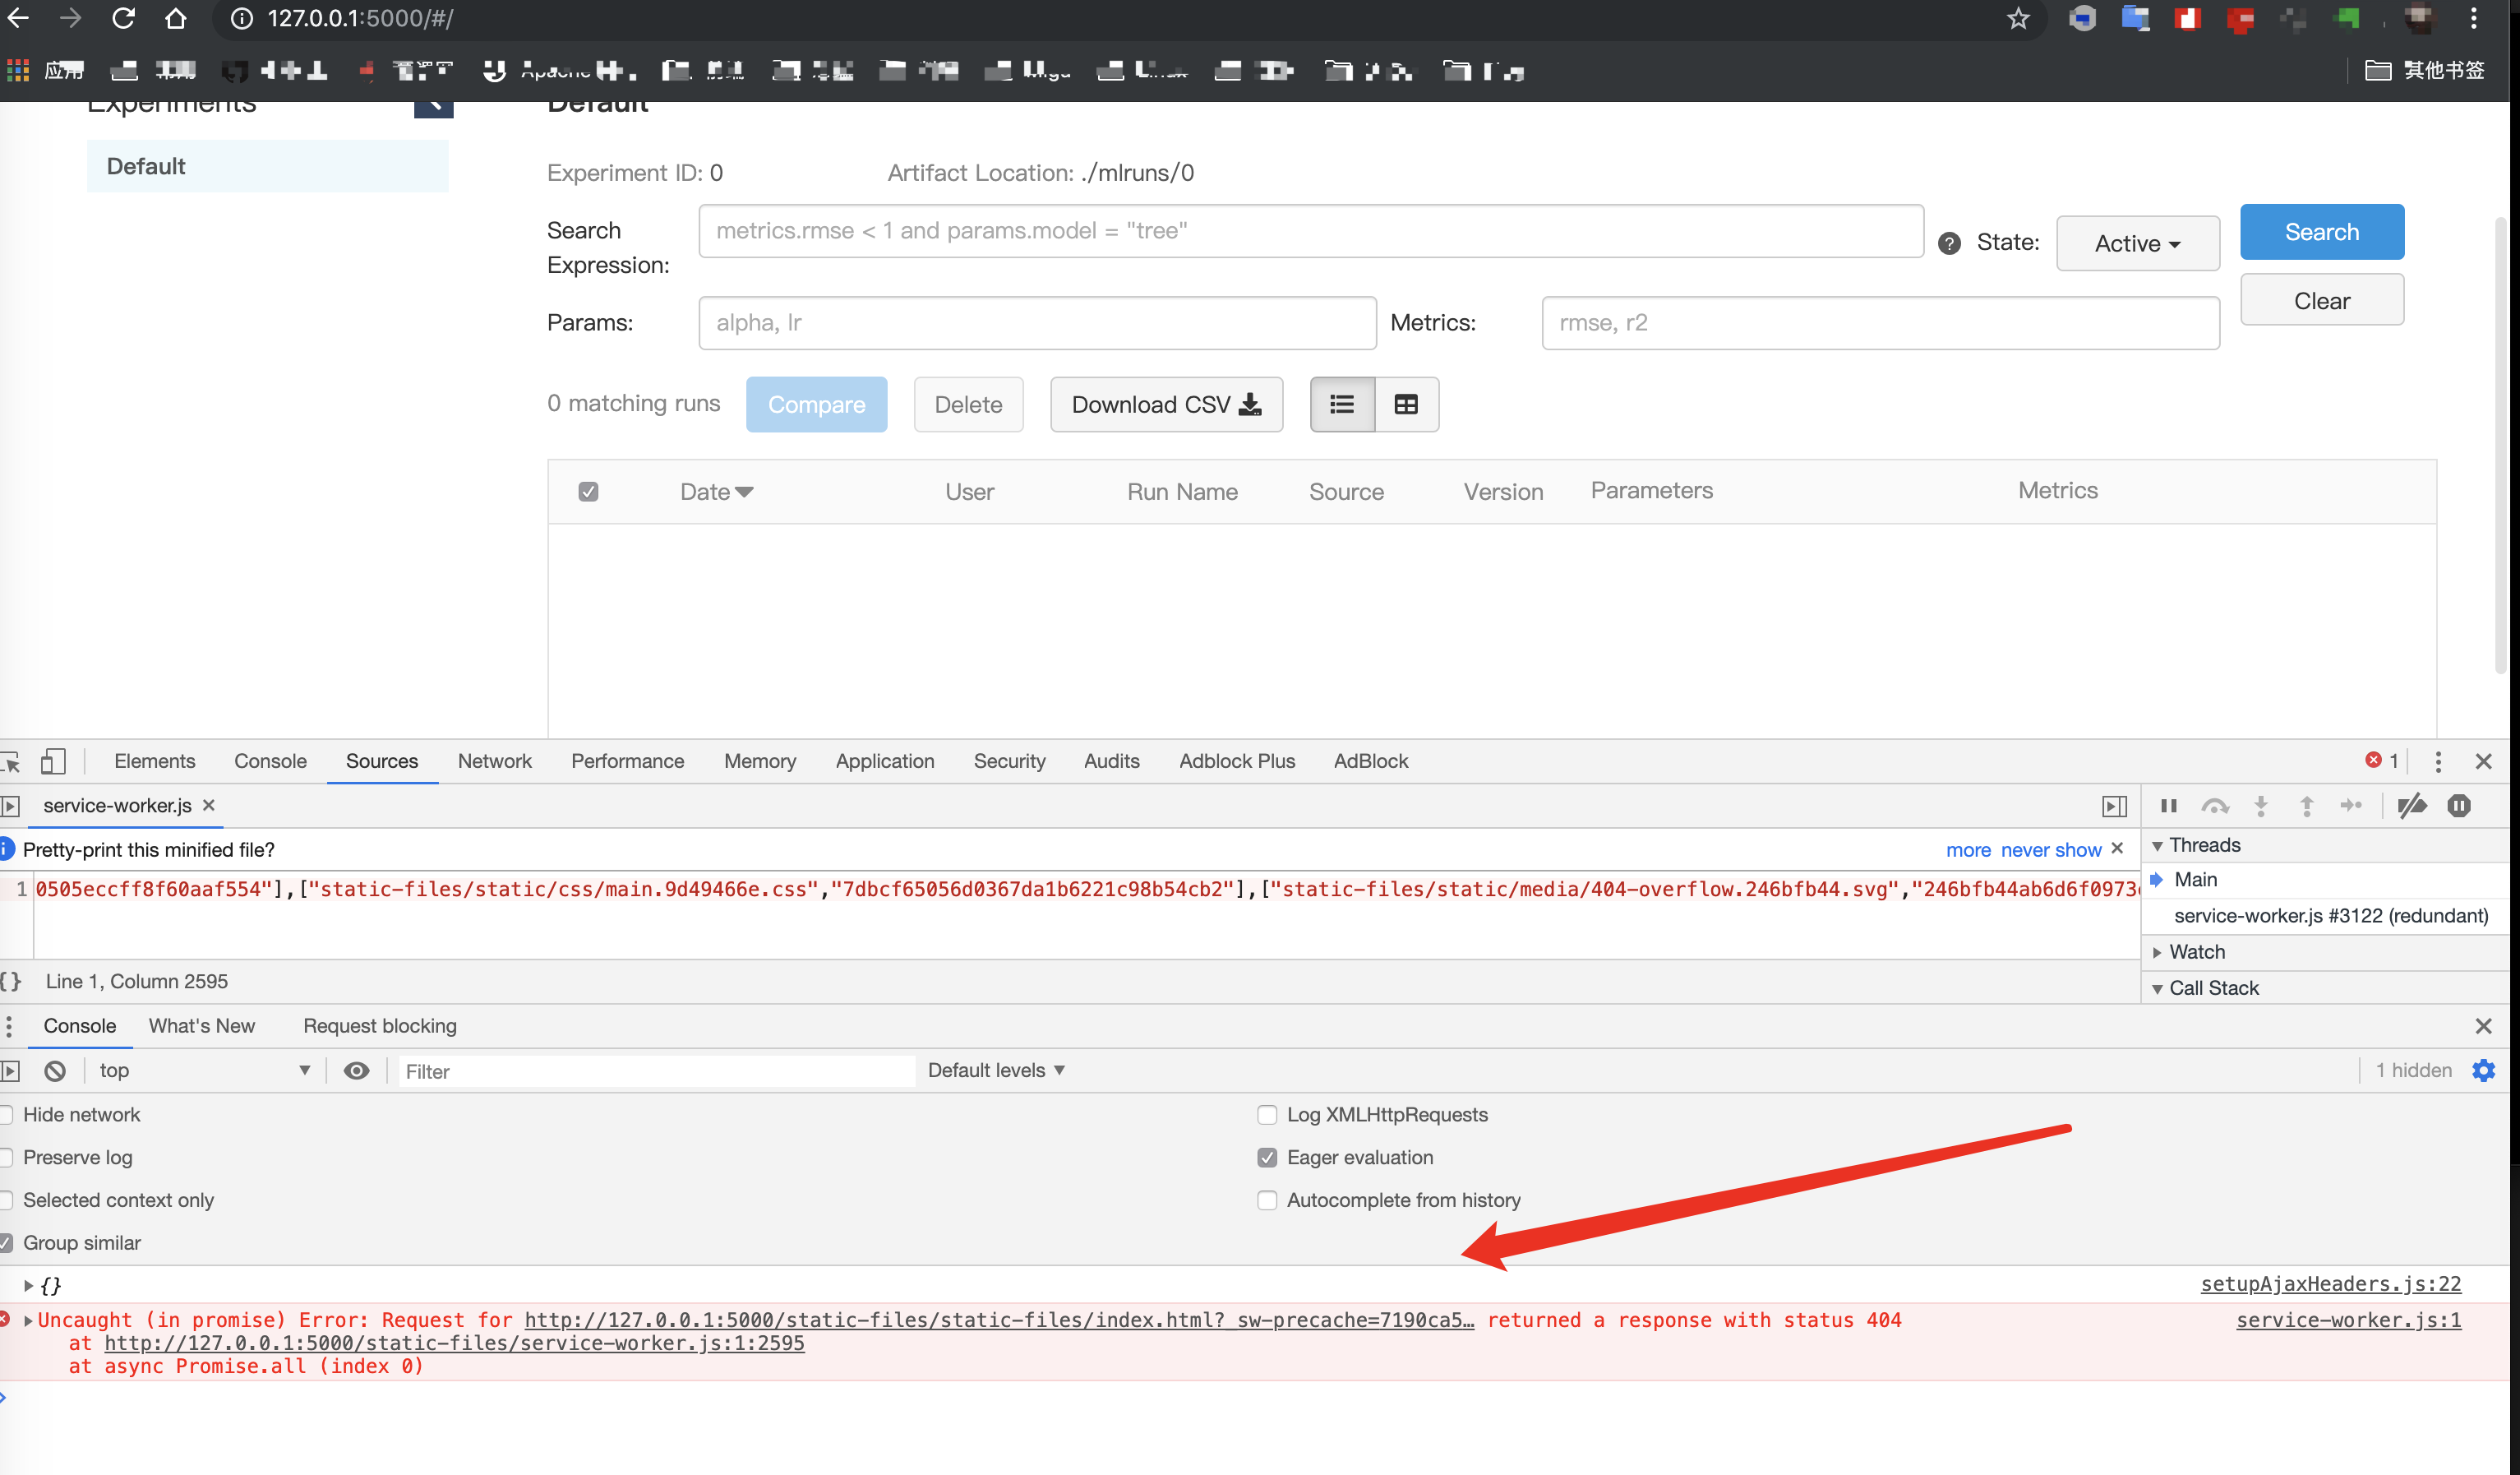Image resolution: width=2520 pixels, height=1475 pixels.
Task: Deactivate breakpoints icon in debugger toolbar
Action: (2412, 805)
